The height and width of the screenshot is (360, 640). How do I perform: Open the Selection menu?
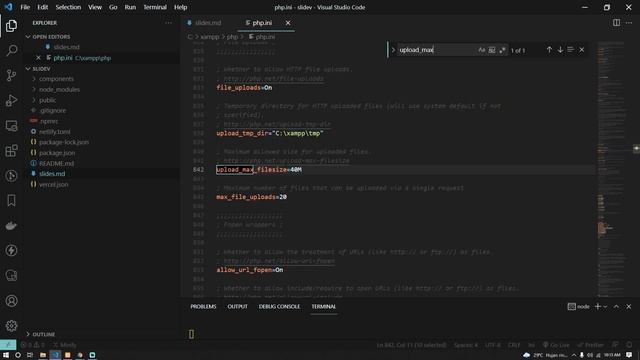68,7
